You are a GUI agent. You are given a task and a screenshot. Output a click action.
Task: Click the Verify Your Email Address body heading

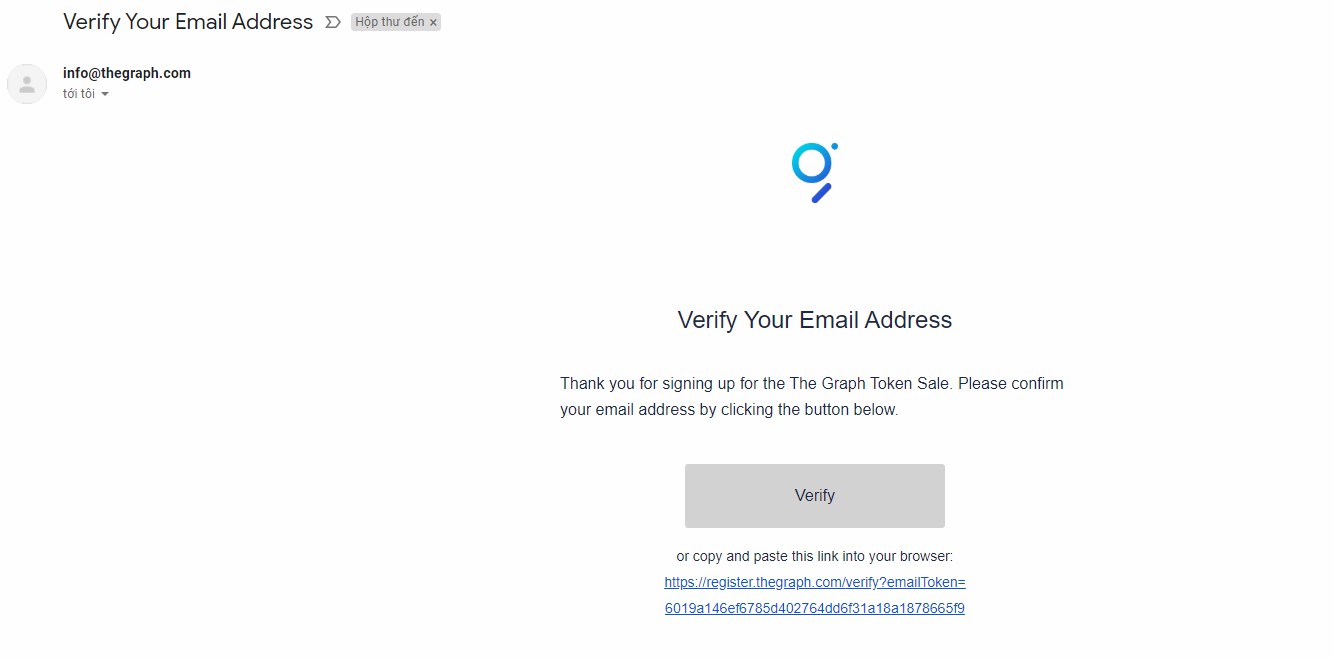pyautogui.click(x=815, y=320)
